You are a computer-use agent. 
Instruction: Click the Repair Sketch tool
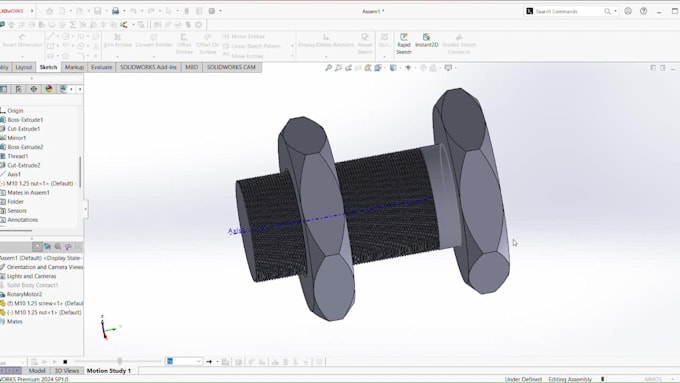365,44
